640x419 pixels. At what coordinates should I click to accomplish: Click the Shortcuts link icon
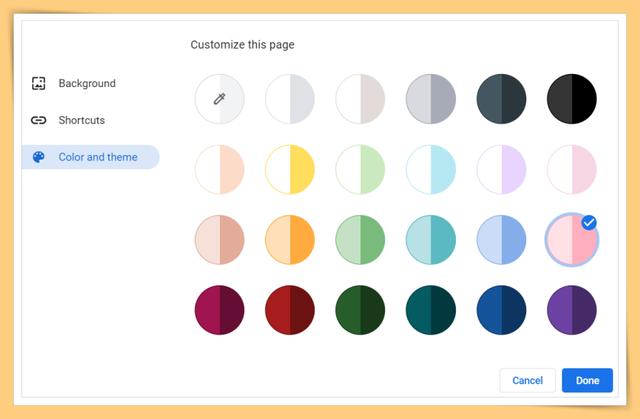pos(39,120)
